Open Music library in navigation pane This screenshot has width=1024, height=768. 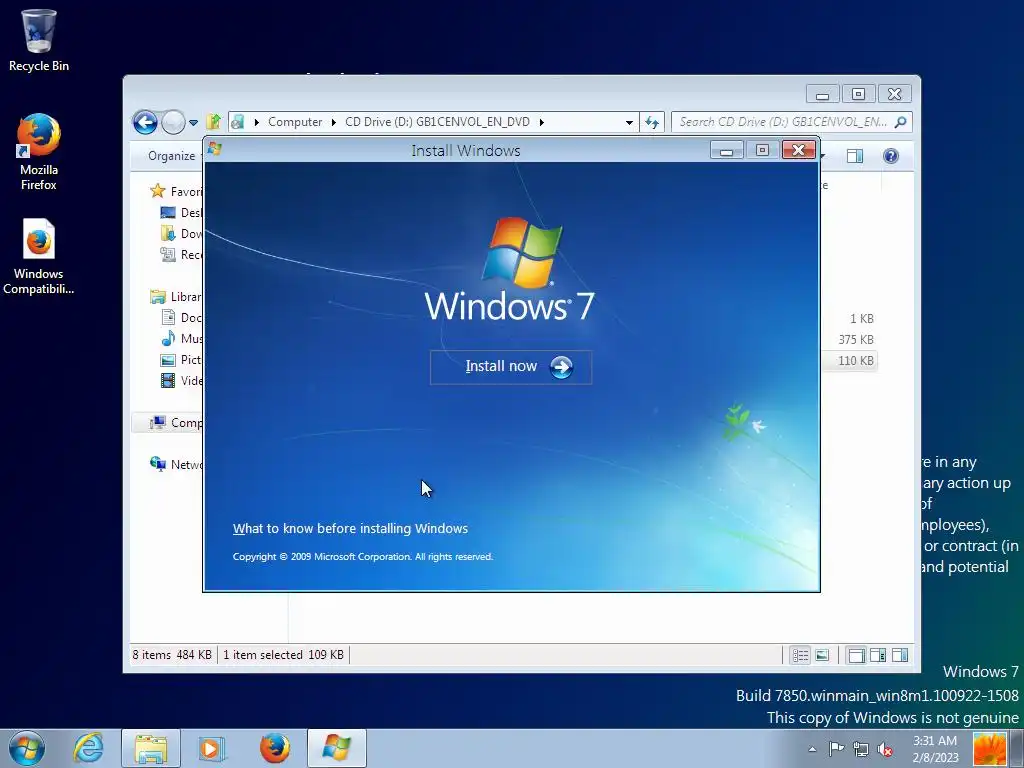coord(182,338)
